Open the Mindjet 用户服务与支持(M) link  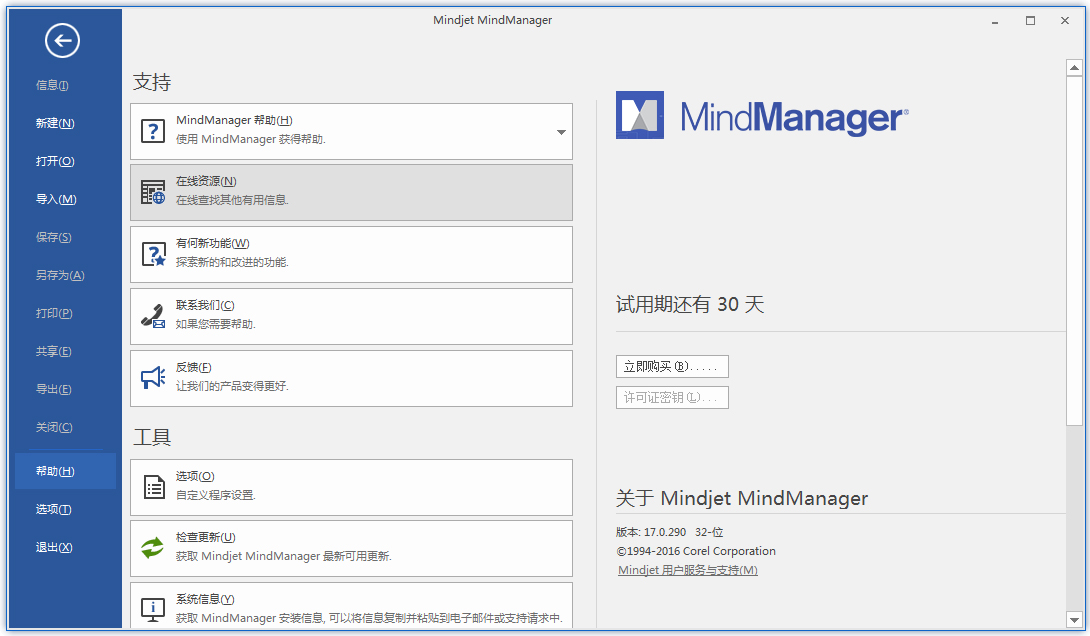point(688,570)
